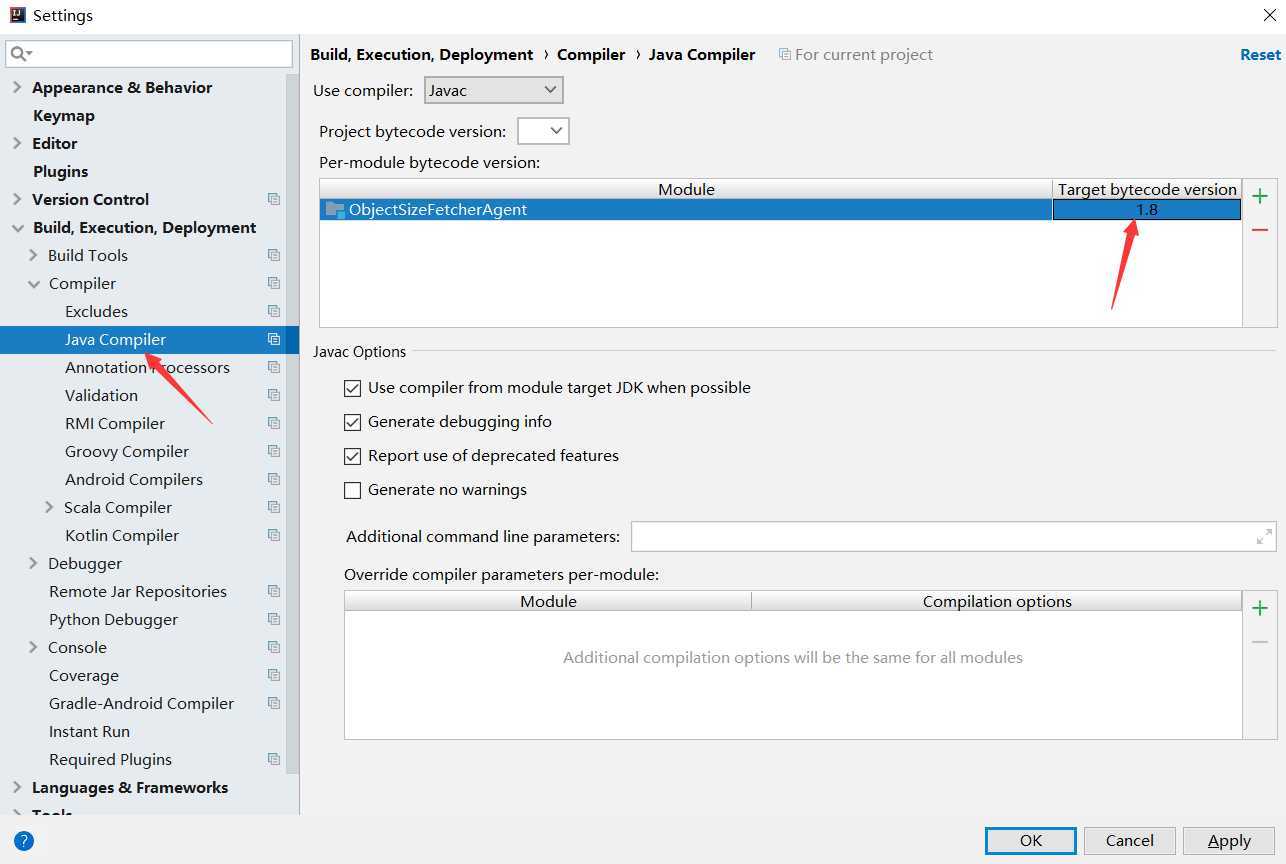Screen dimensions: 1286x864
Task: Open Gradle-Android Compiler settings page
Action: pyautogui.click(x=141, y=703)
